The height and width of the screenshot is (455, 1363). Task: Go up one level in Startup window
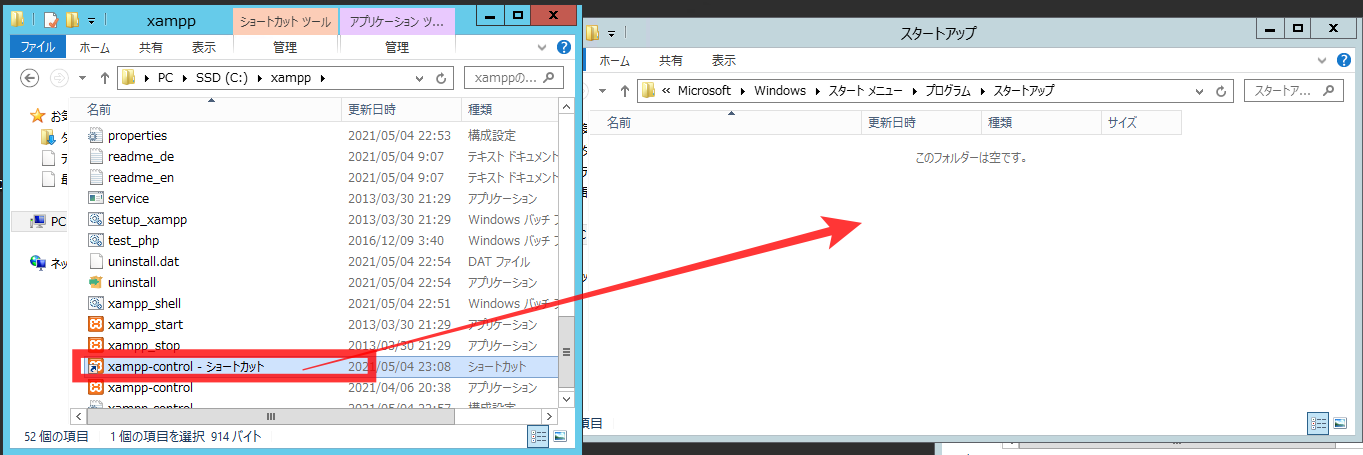624,91
